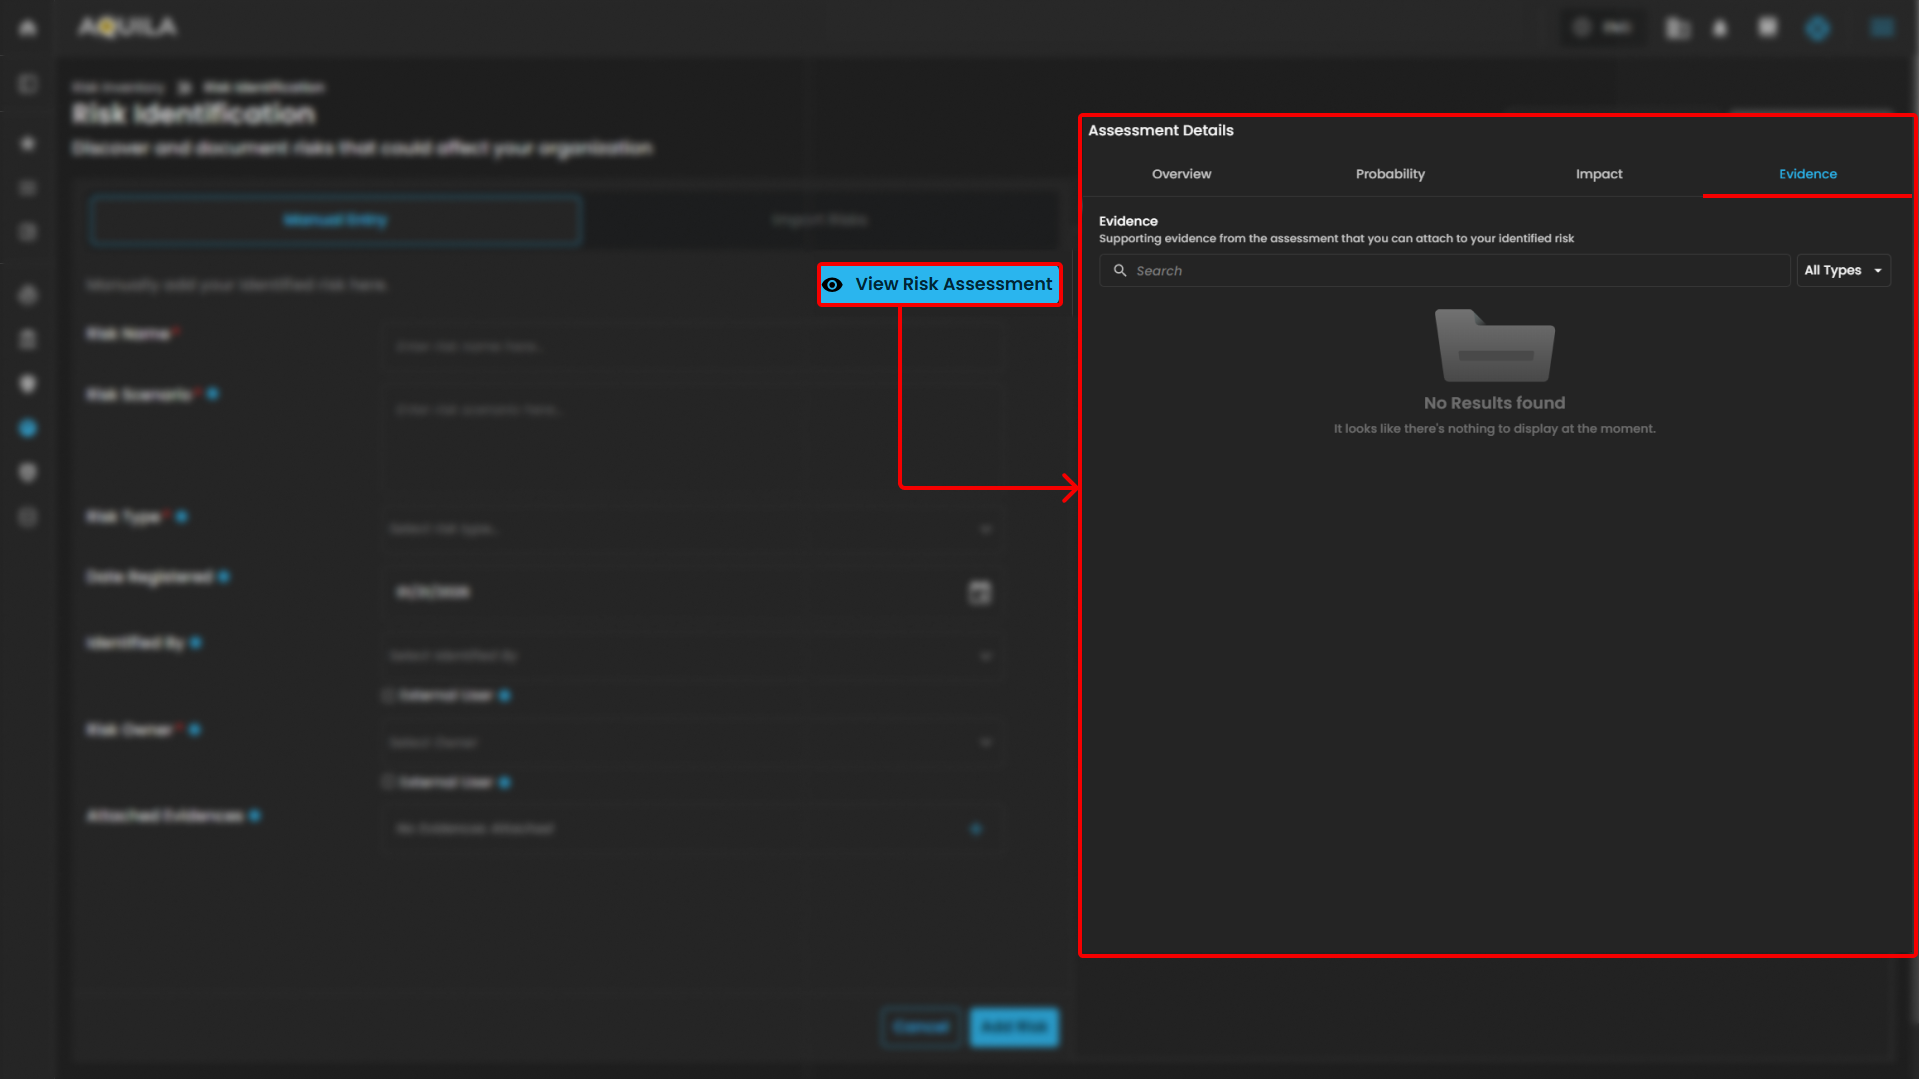Open the calendar picker for Date Registered
The image size is (1919, 1079).
[979, 592]
